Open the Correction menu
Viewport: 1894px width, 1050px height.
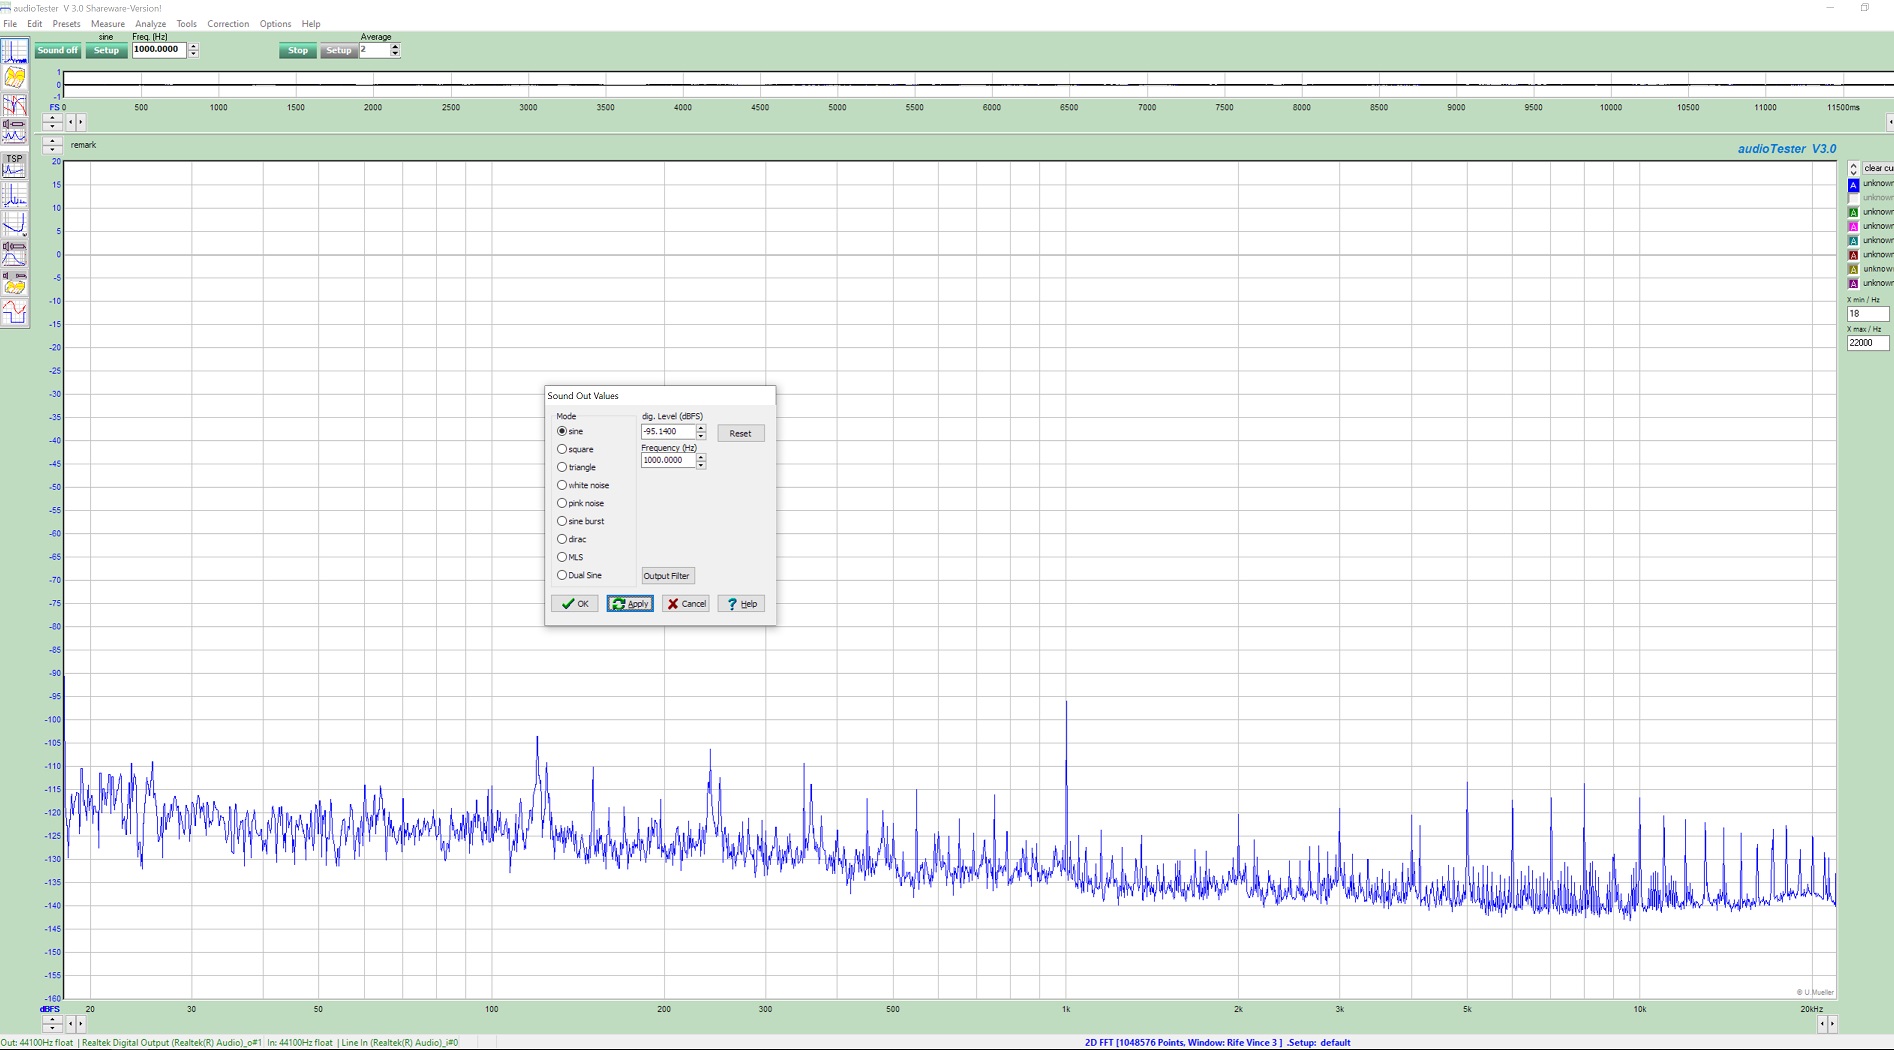228,24
